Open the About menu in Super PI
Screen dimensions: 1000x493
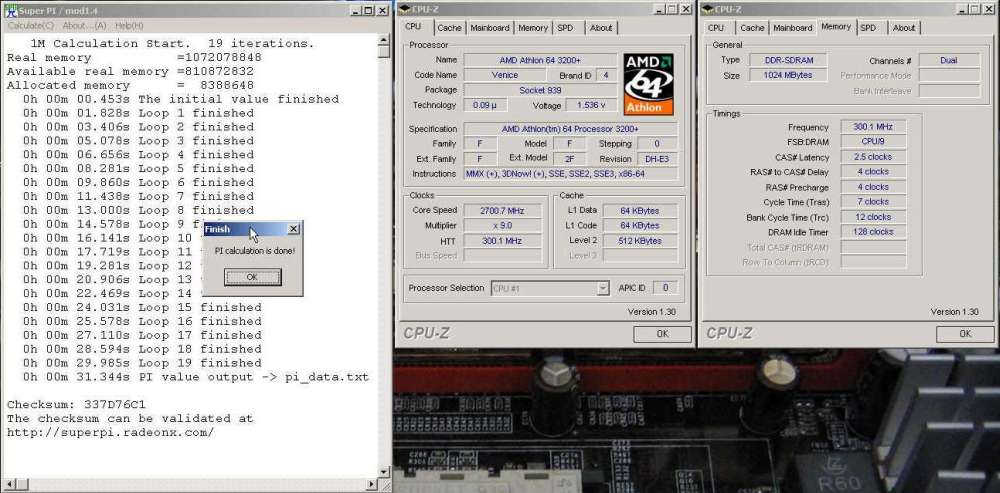85,26
